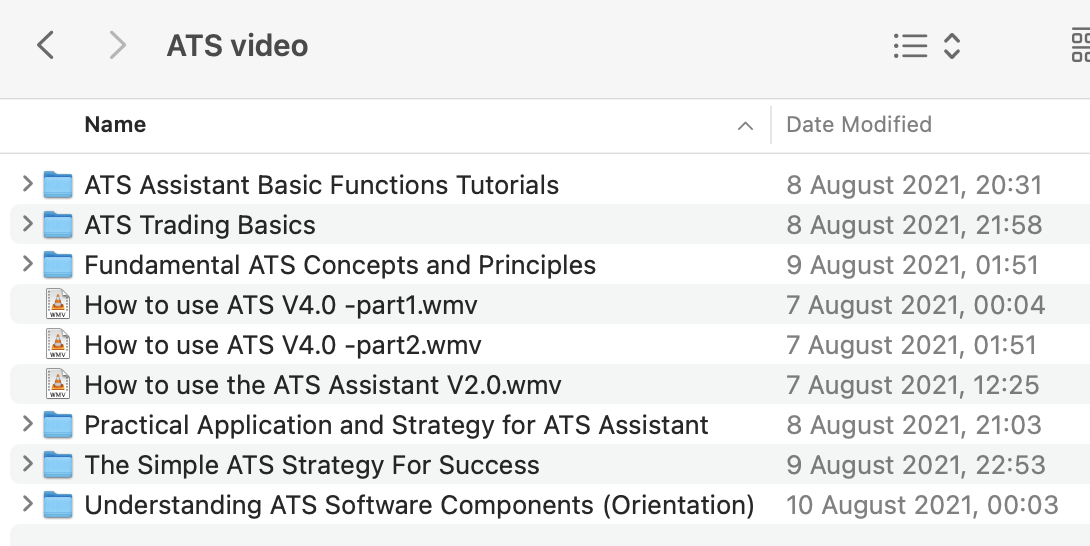This screenshot has width=1090, height=546.
Task: Select Understanding ATS Software Components row
Action: [x=419, y=505]
